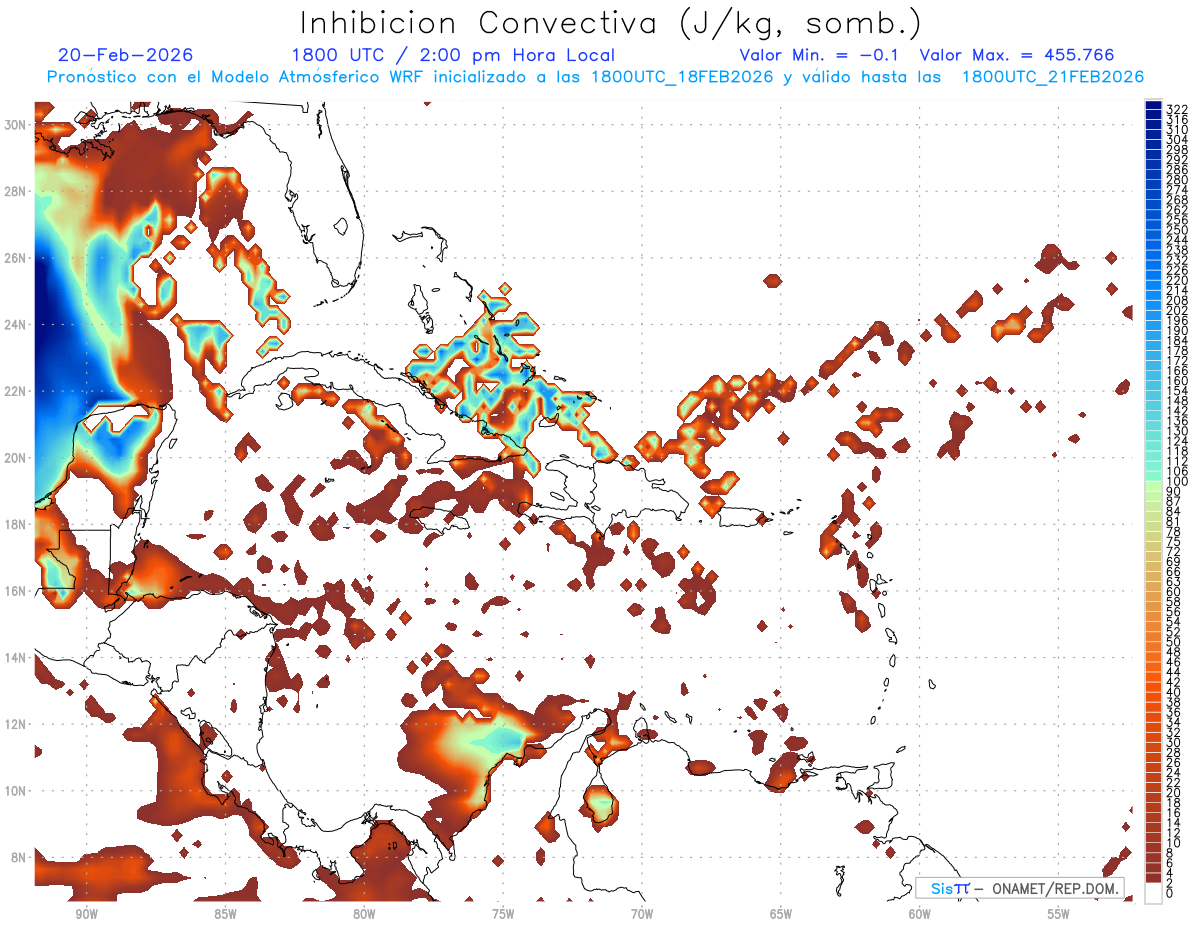The width and height of the screenshot is (1200, 927).
Task: Click the Valor Max. = 455.766 readout
Action: pyautogui.click(x=1017, y=55)
